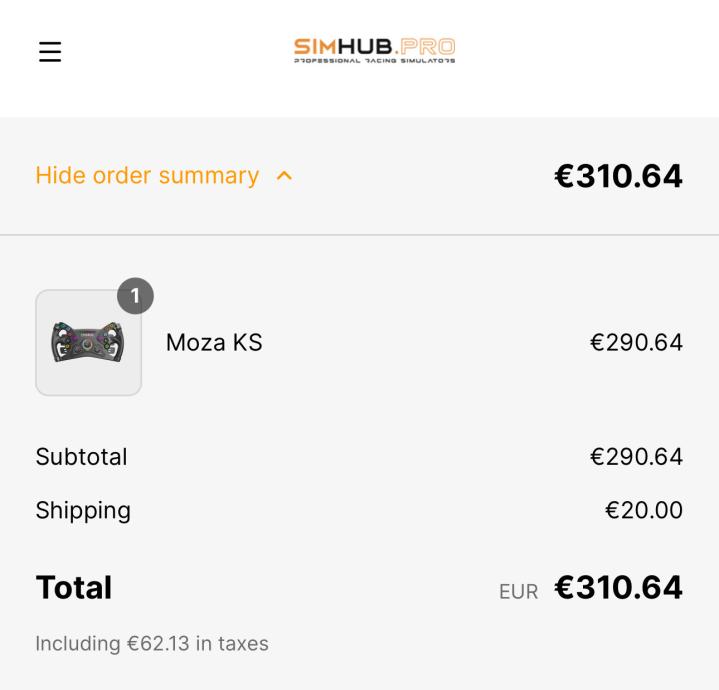Select the Moza KS product name
Image resolution: width=719 pixels, height=690 pixels.
pyautogui.click(x=214, y=343)
